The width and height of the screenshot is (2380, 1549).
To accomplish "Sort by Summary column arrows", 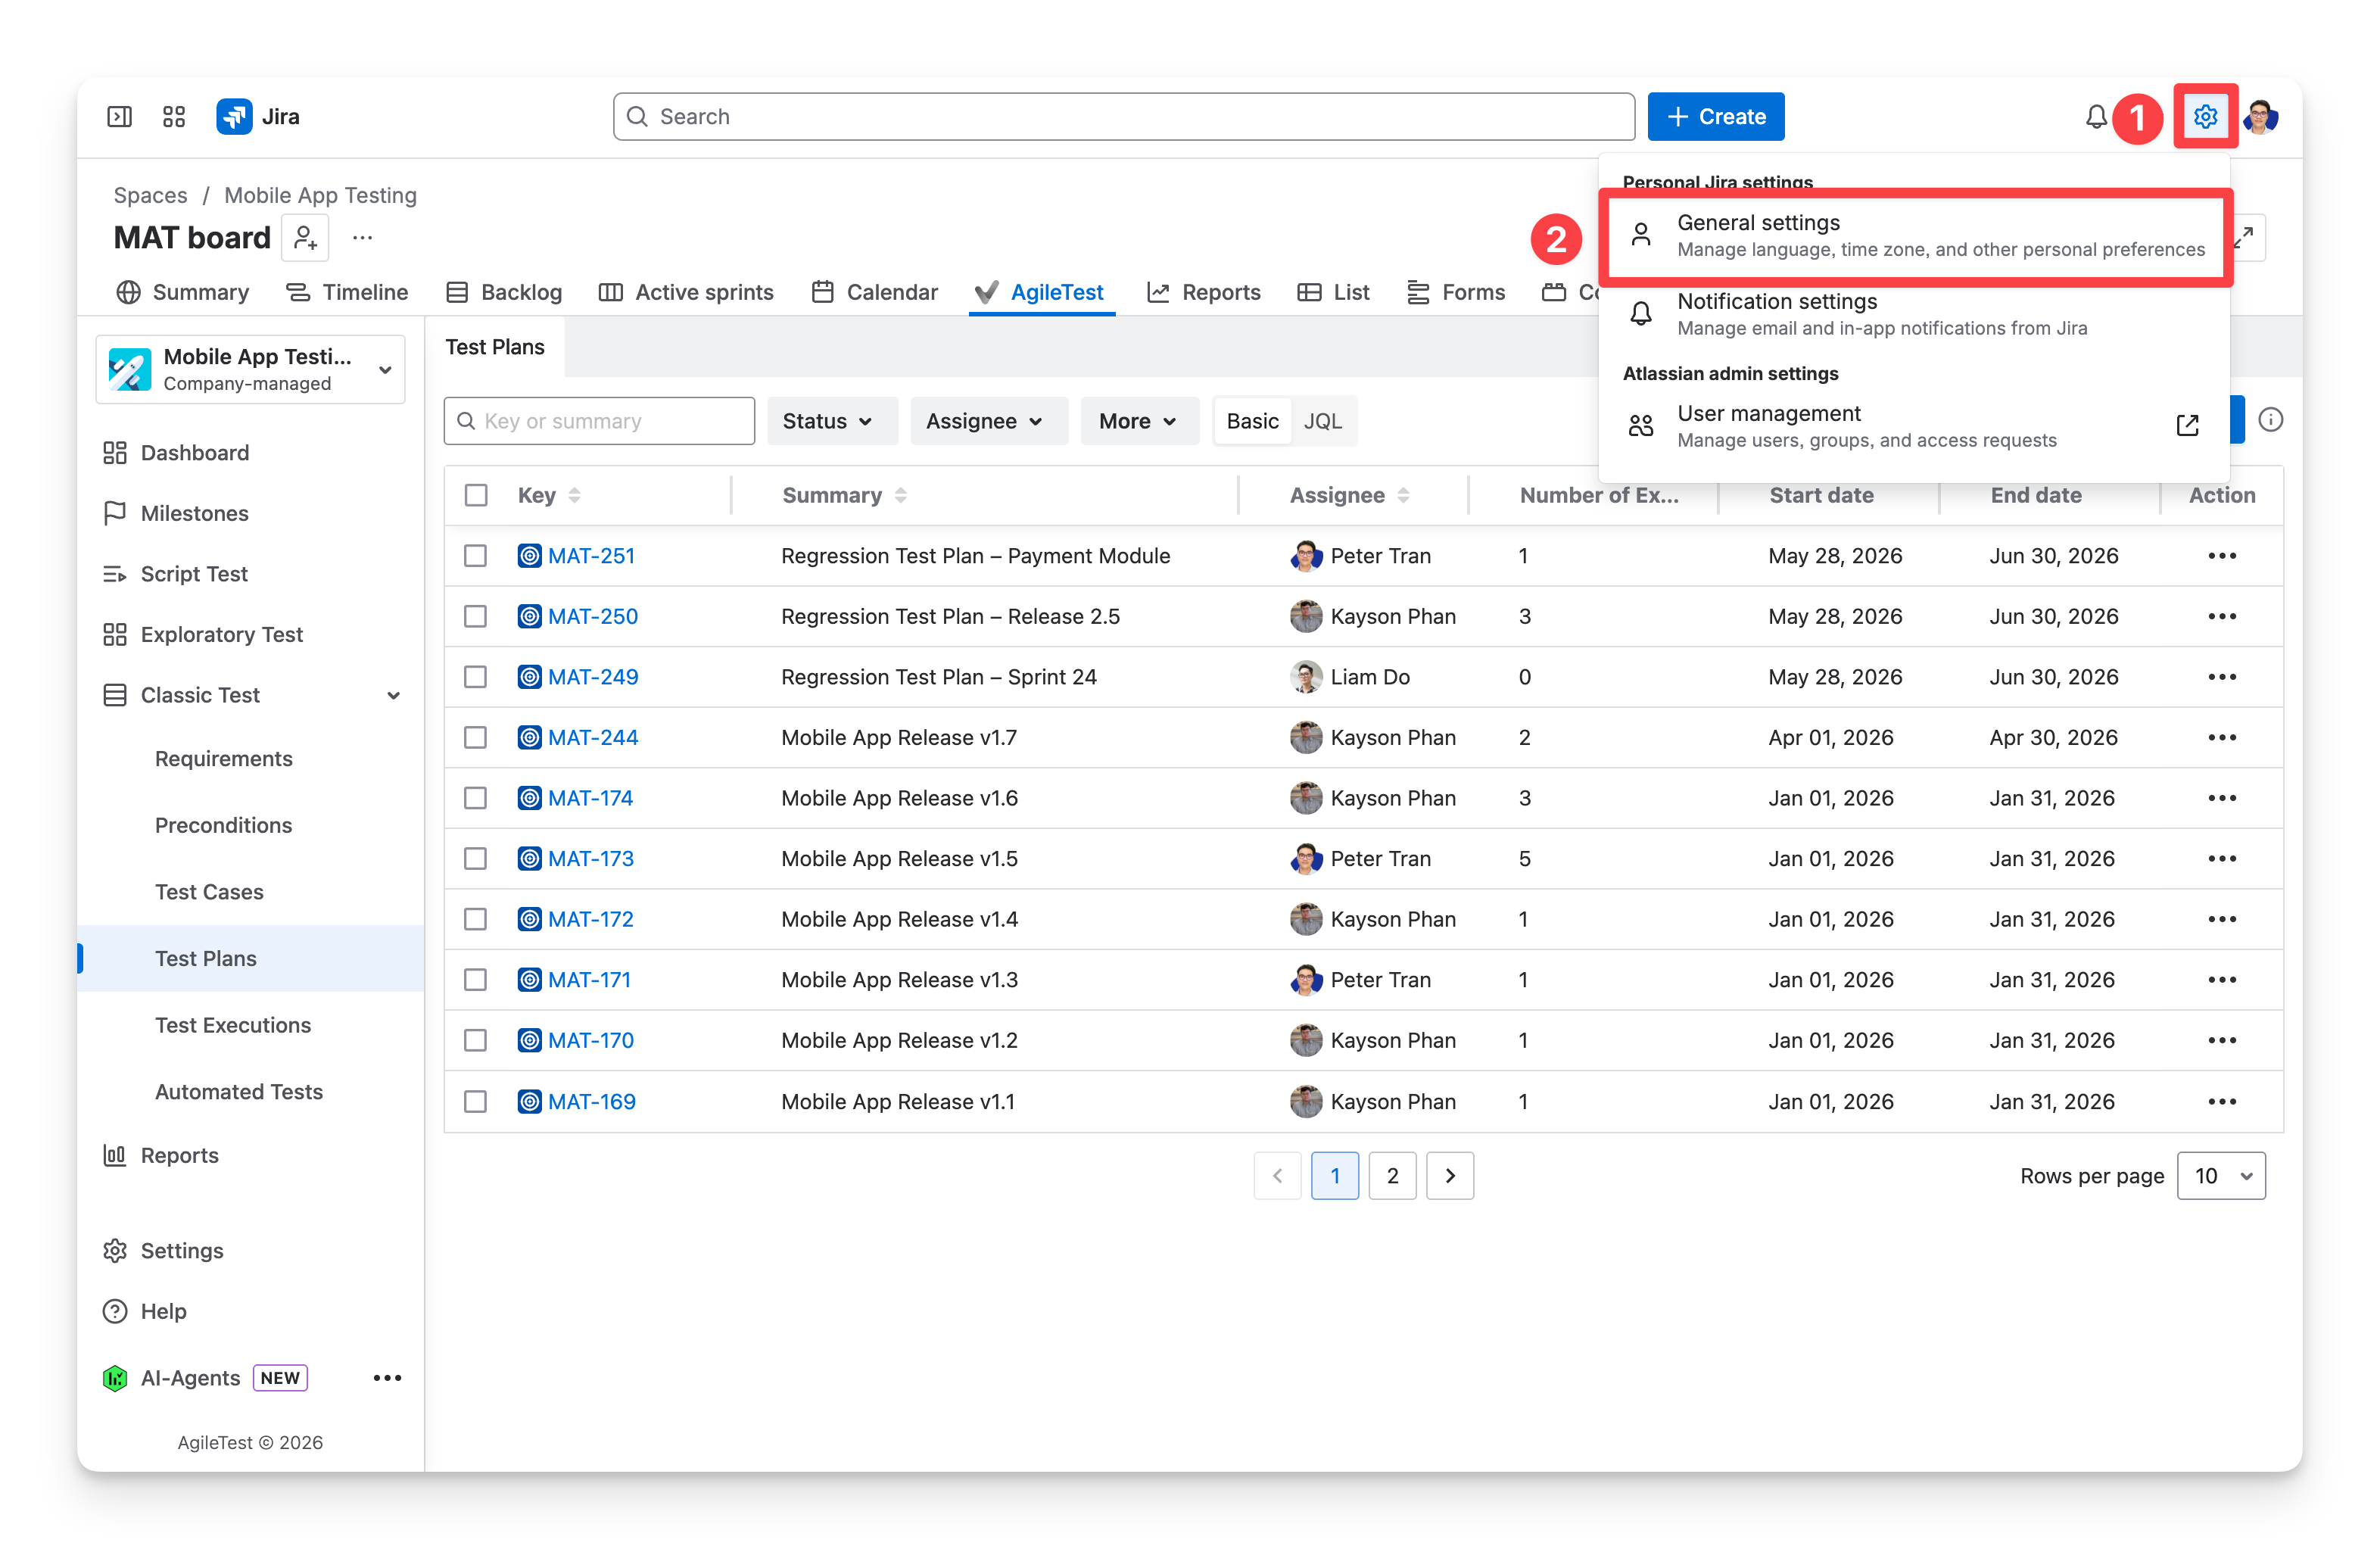I will pyautogui.click(x=901, y=496).
